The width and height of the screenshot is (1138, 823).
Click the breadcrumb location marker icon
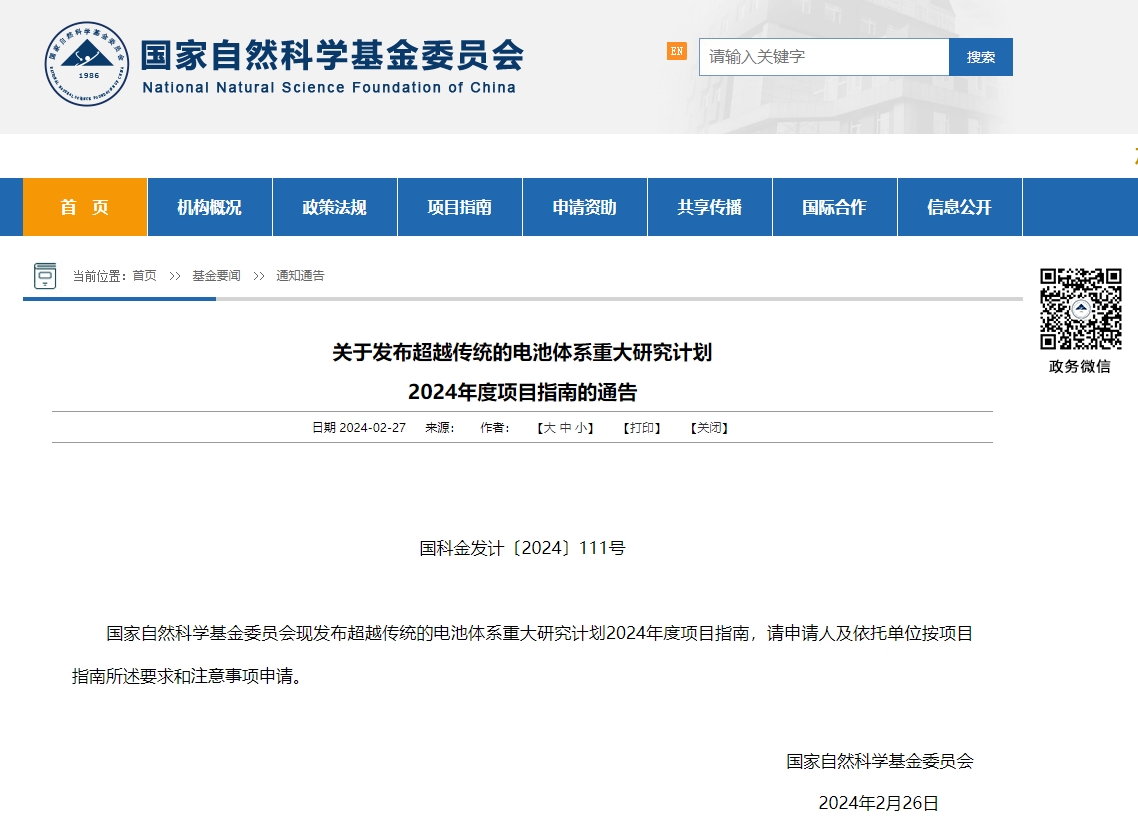(44, 275)
